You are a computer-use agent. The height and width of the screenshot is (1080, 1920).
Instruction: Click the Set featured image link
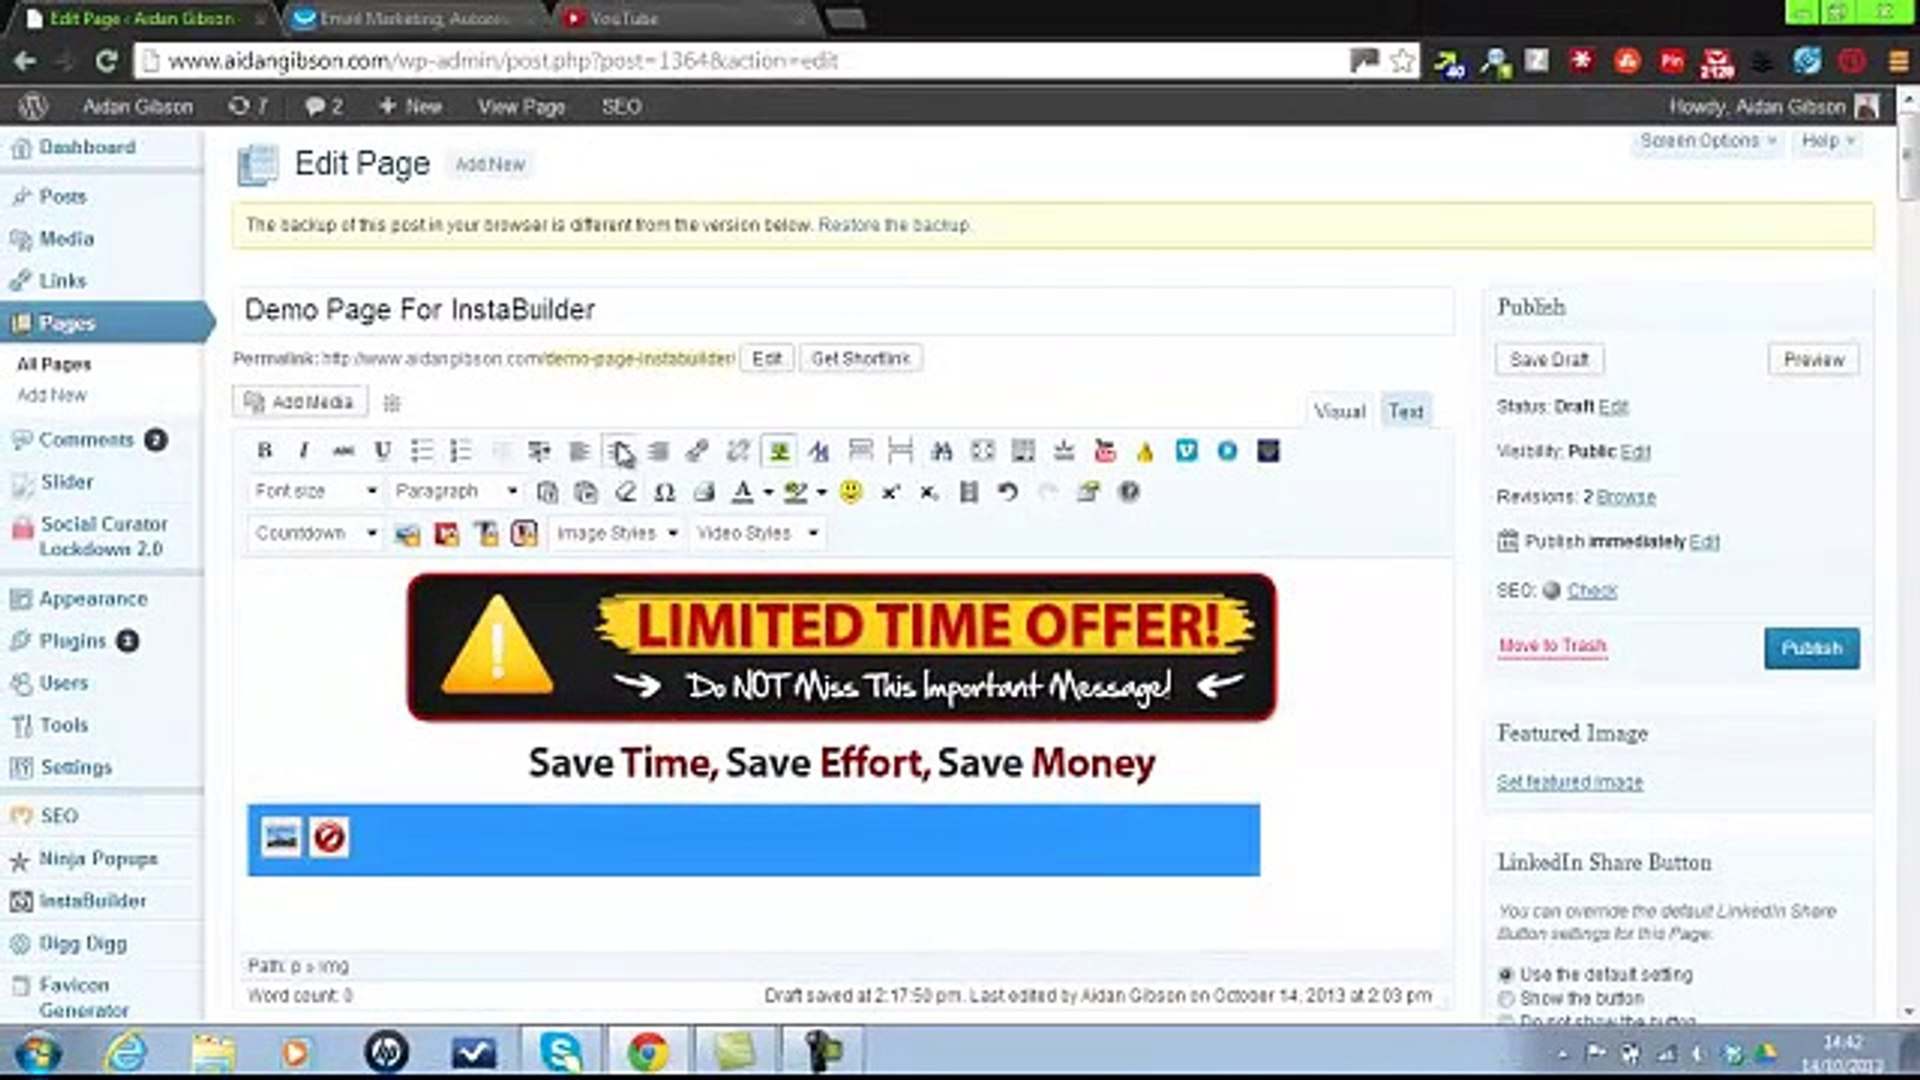point(1569,782)
